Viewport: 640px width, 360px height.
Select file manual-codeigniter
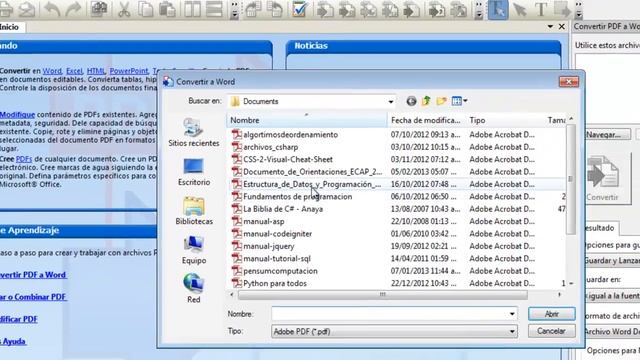coord(278,233)
